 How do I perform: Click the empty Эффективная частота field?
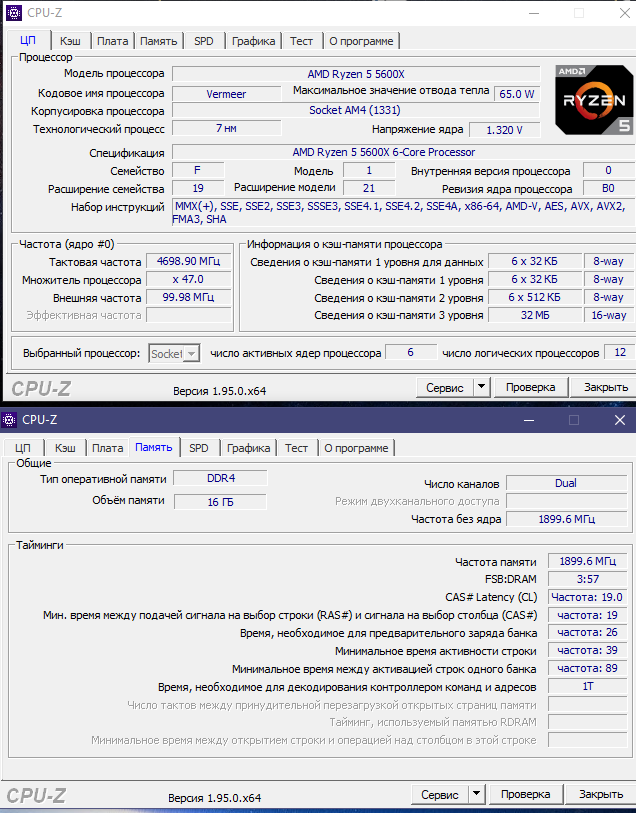click(189, 315)
